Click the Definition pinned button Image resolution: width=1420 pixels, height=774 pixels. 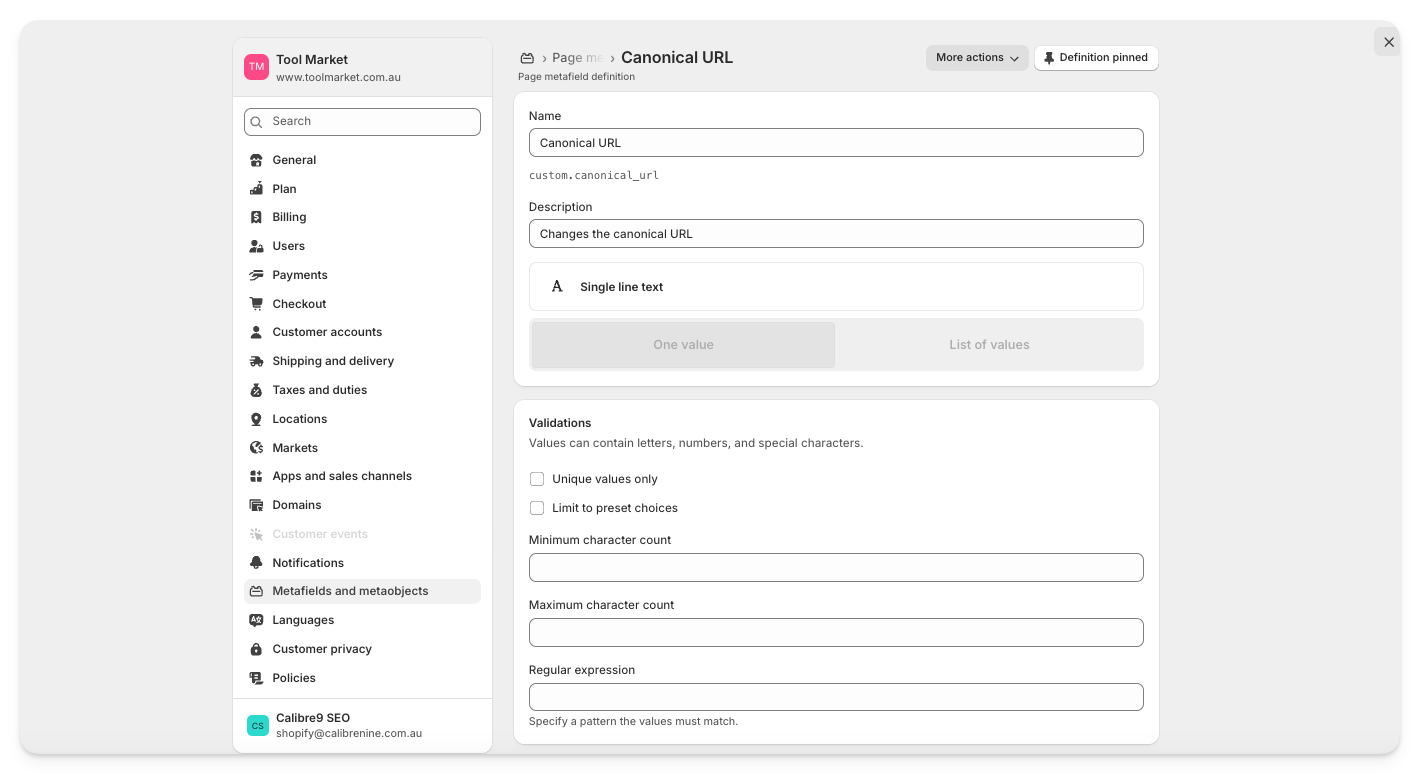[1096, 58]
